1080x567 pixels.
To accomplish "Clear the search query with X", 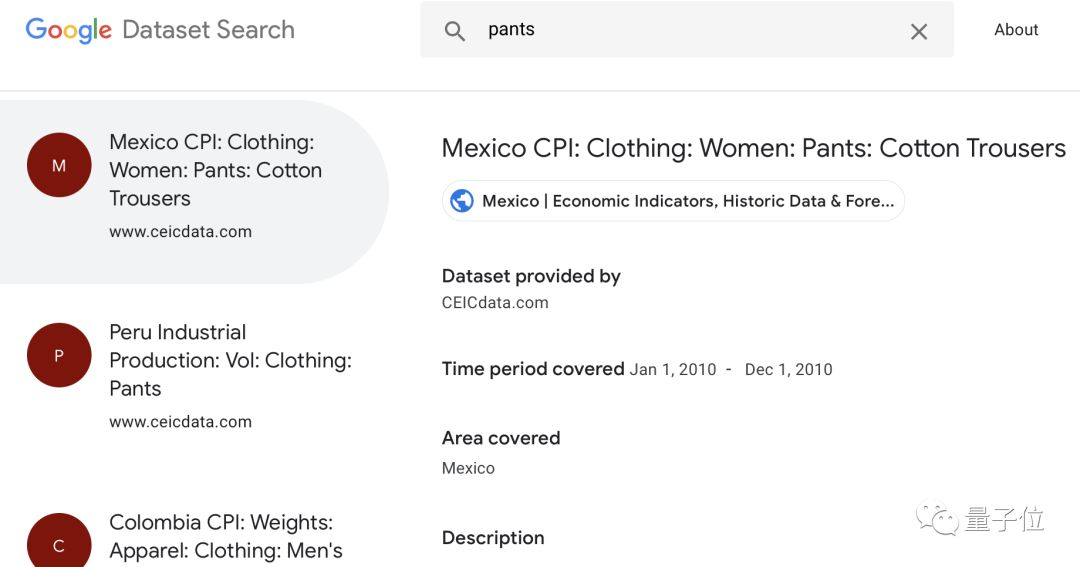I will point(919,31).
